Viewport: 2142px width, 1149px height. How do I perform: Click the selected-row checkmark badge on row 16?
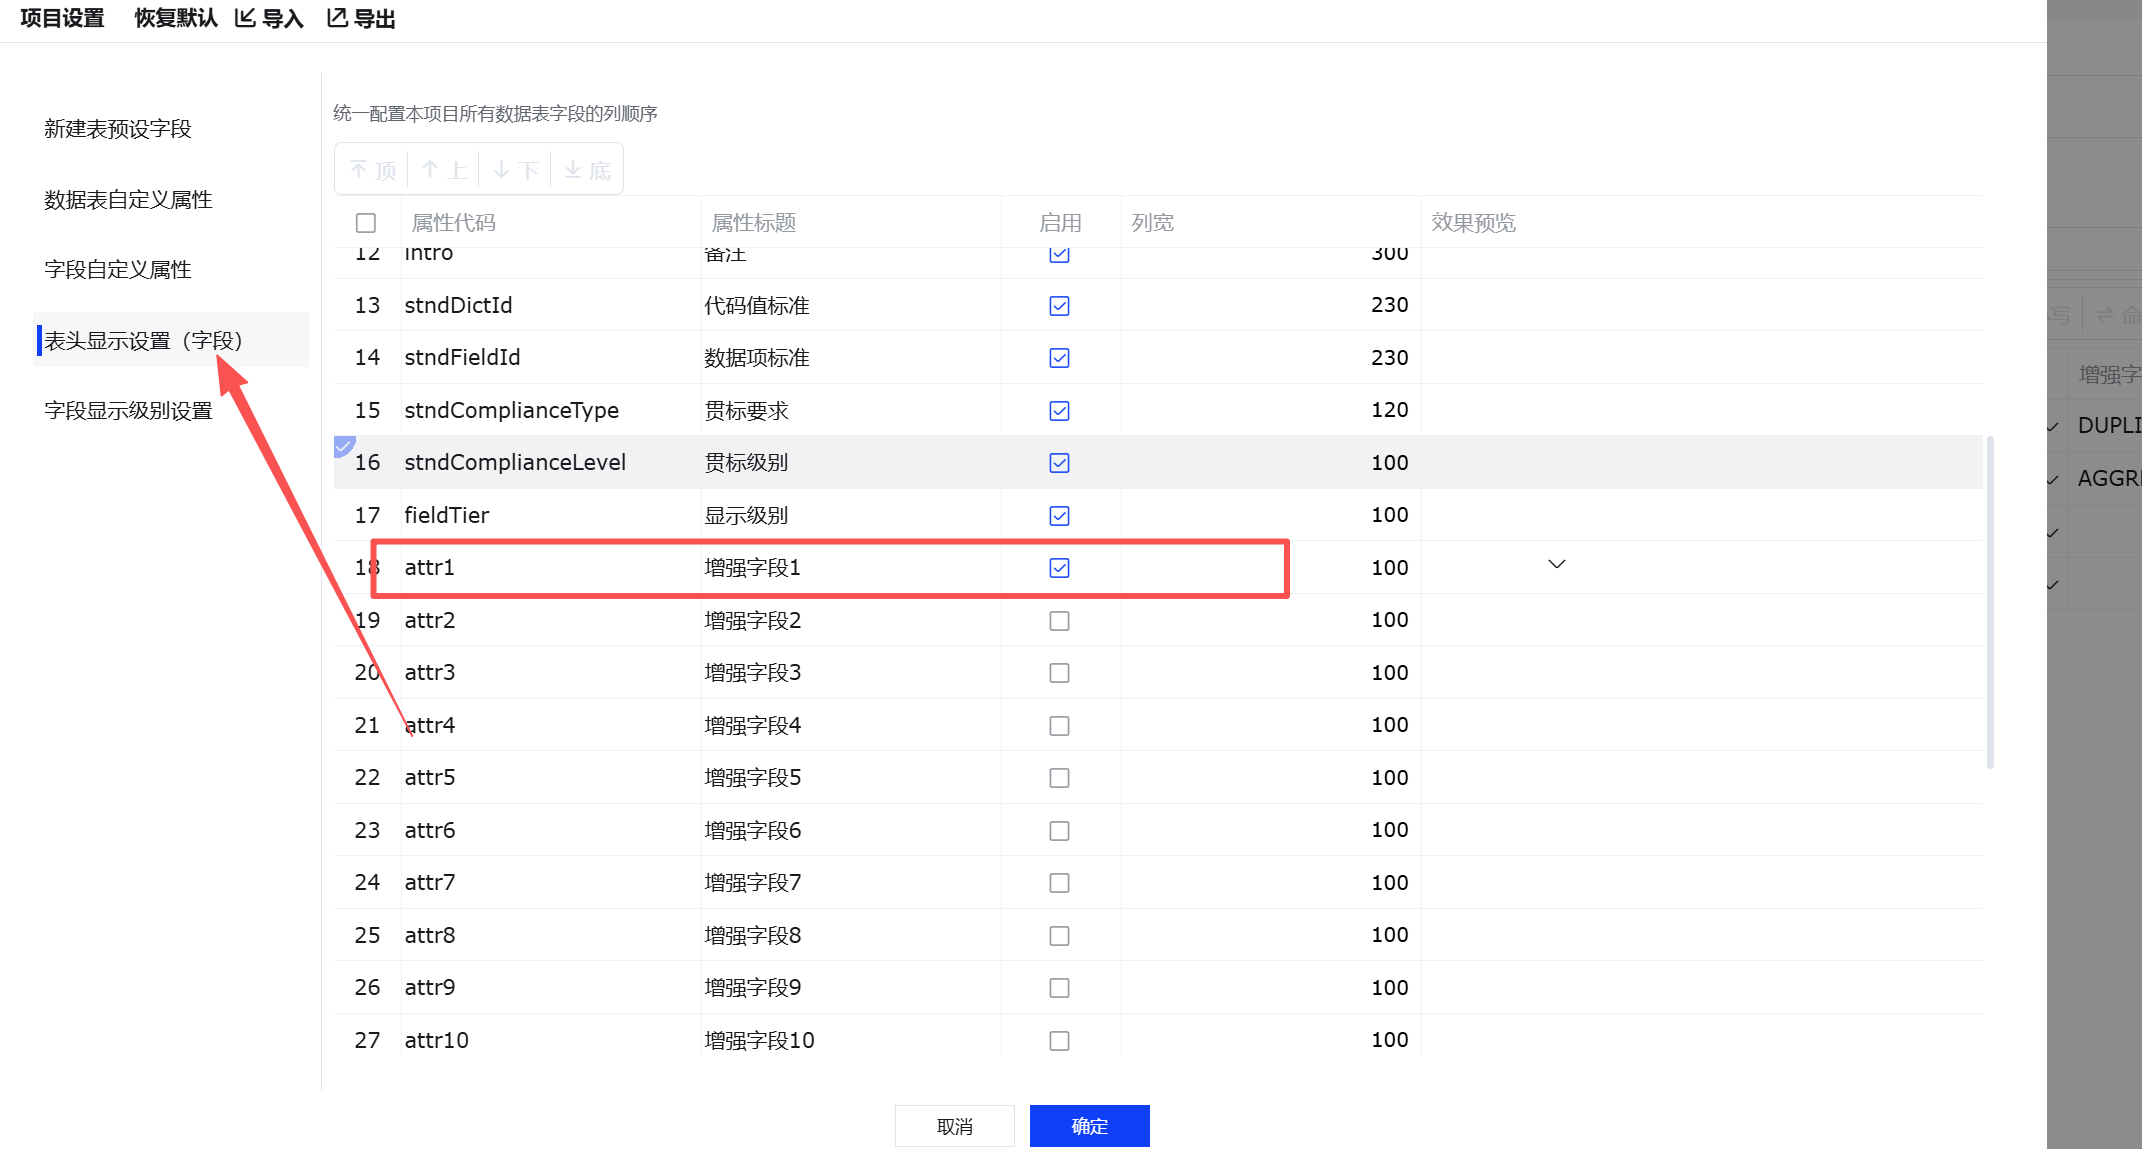click(343, 446)
